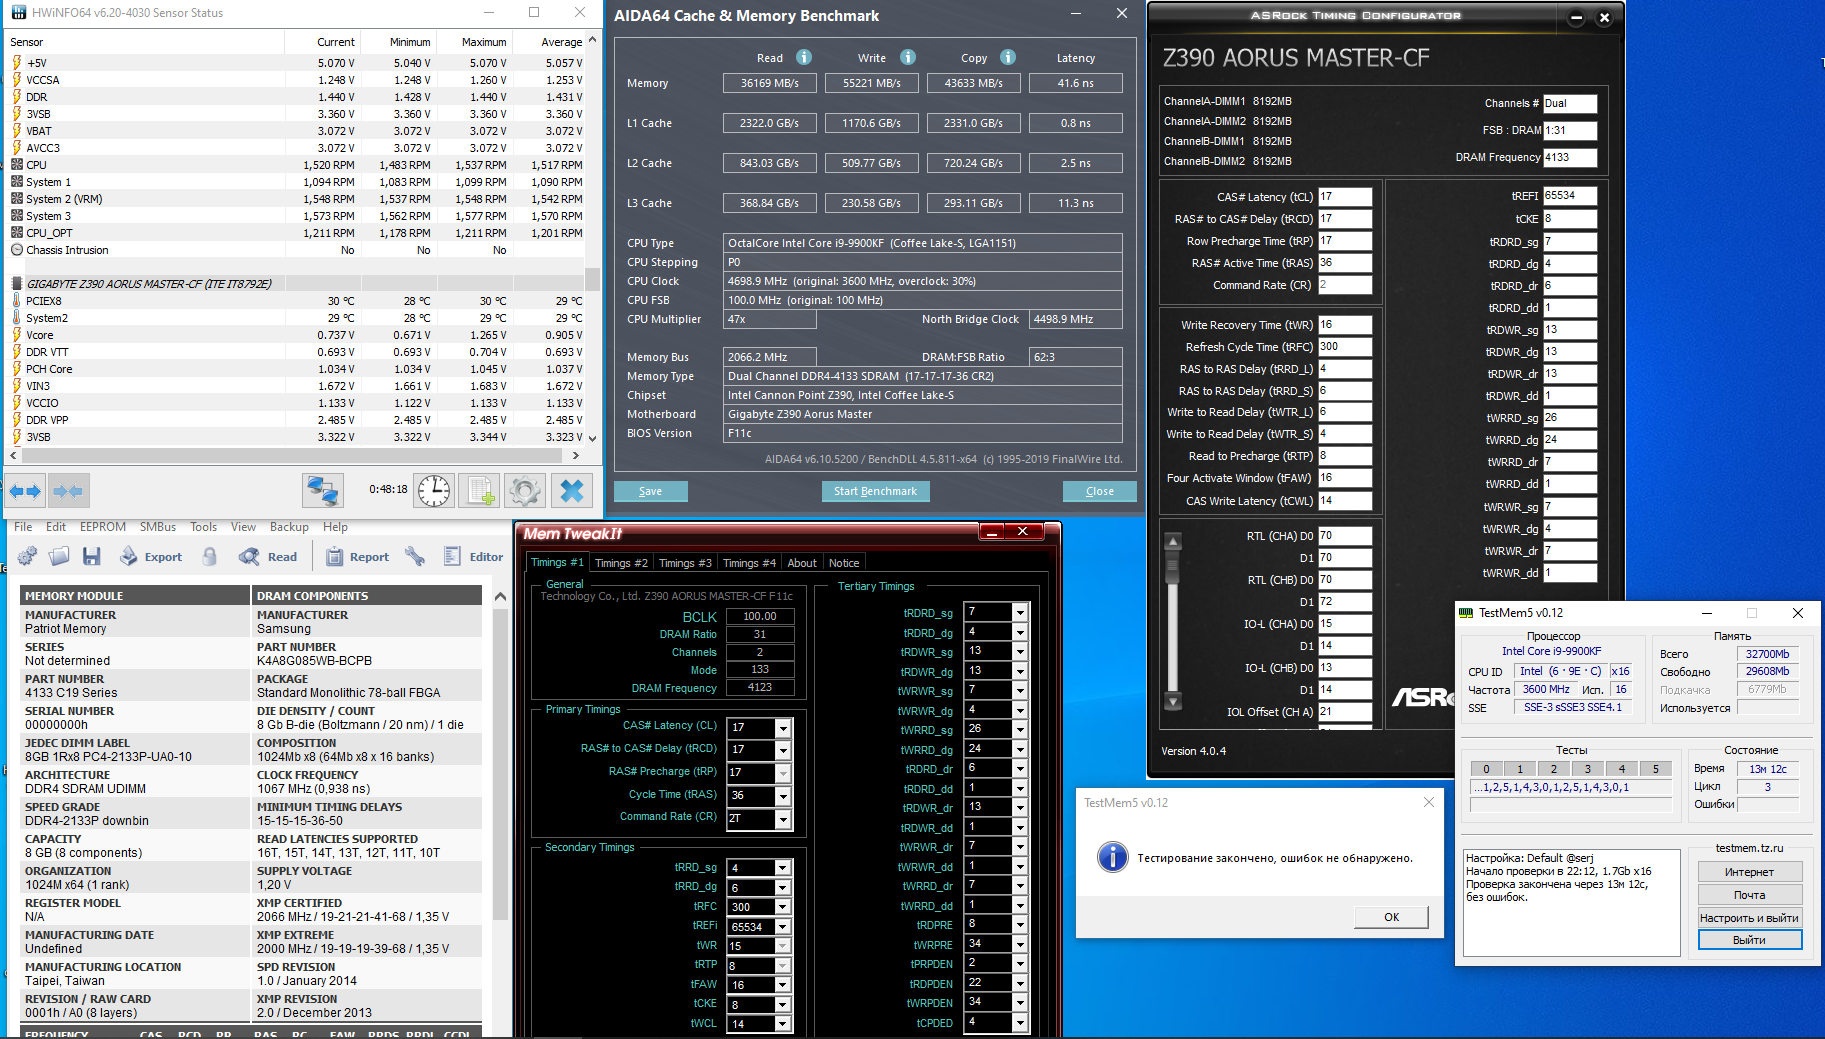Click ASRock Refresh Cycle Time (tRFC) field
This screenshot has height=1039, width=1825.
[1345, 347]
